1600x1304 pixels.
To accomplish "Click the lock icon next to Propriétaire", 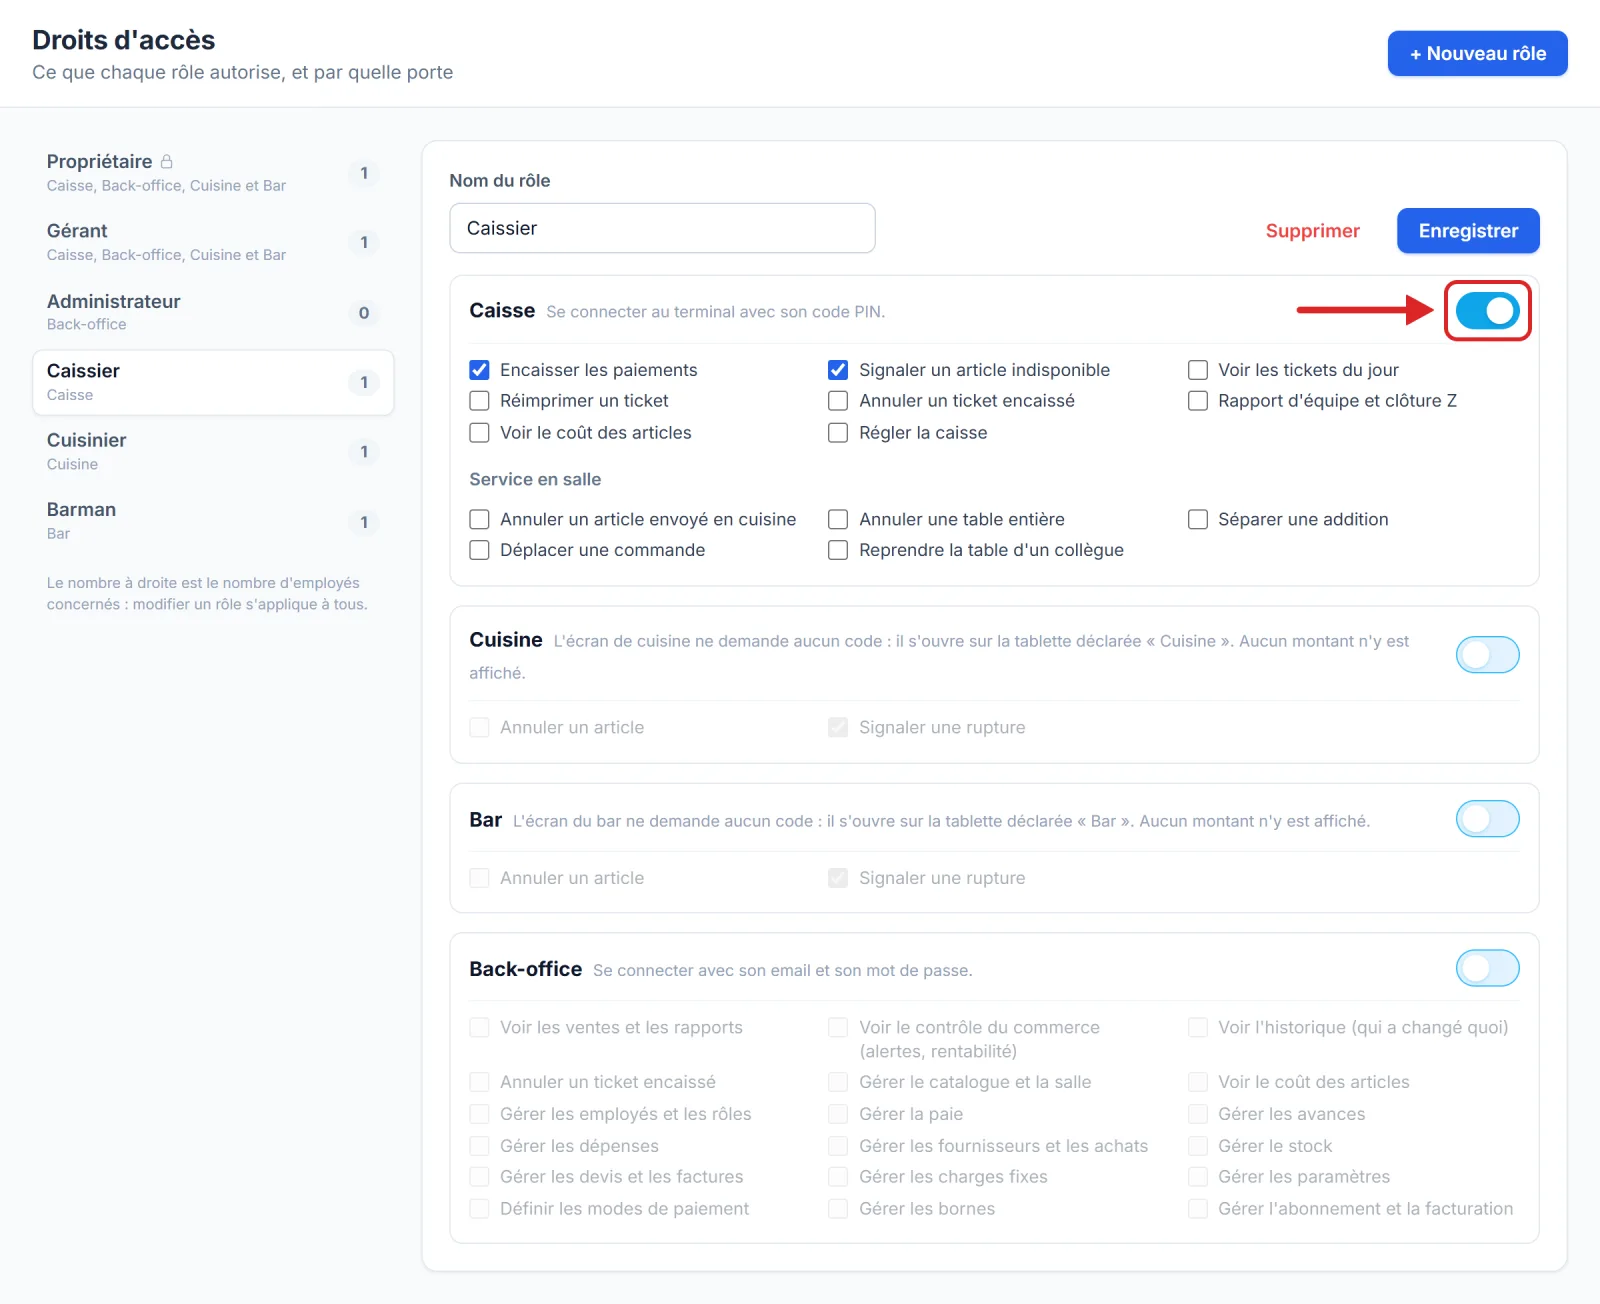I will point(167,161).
